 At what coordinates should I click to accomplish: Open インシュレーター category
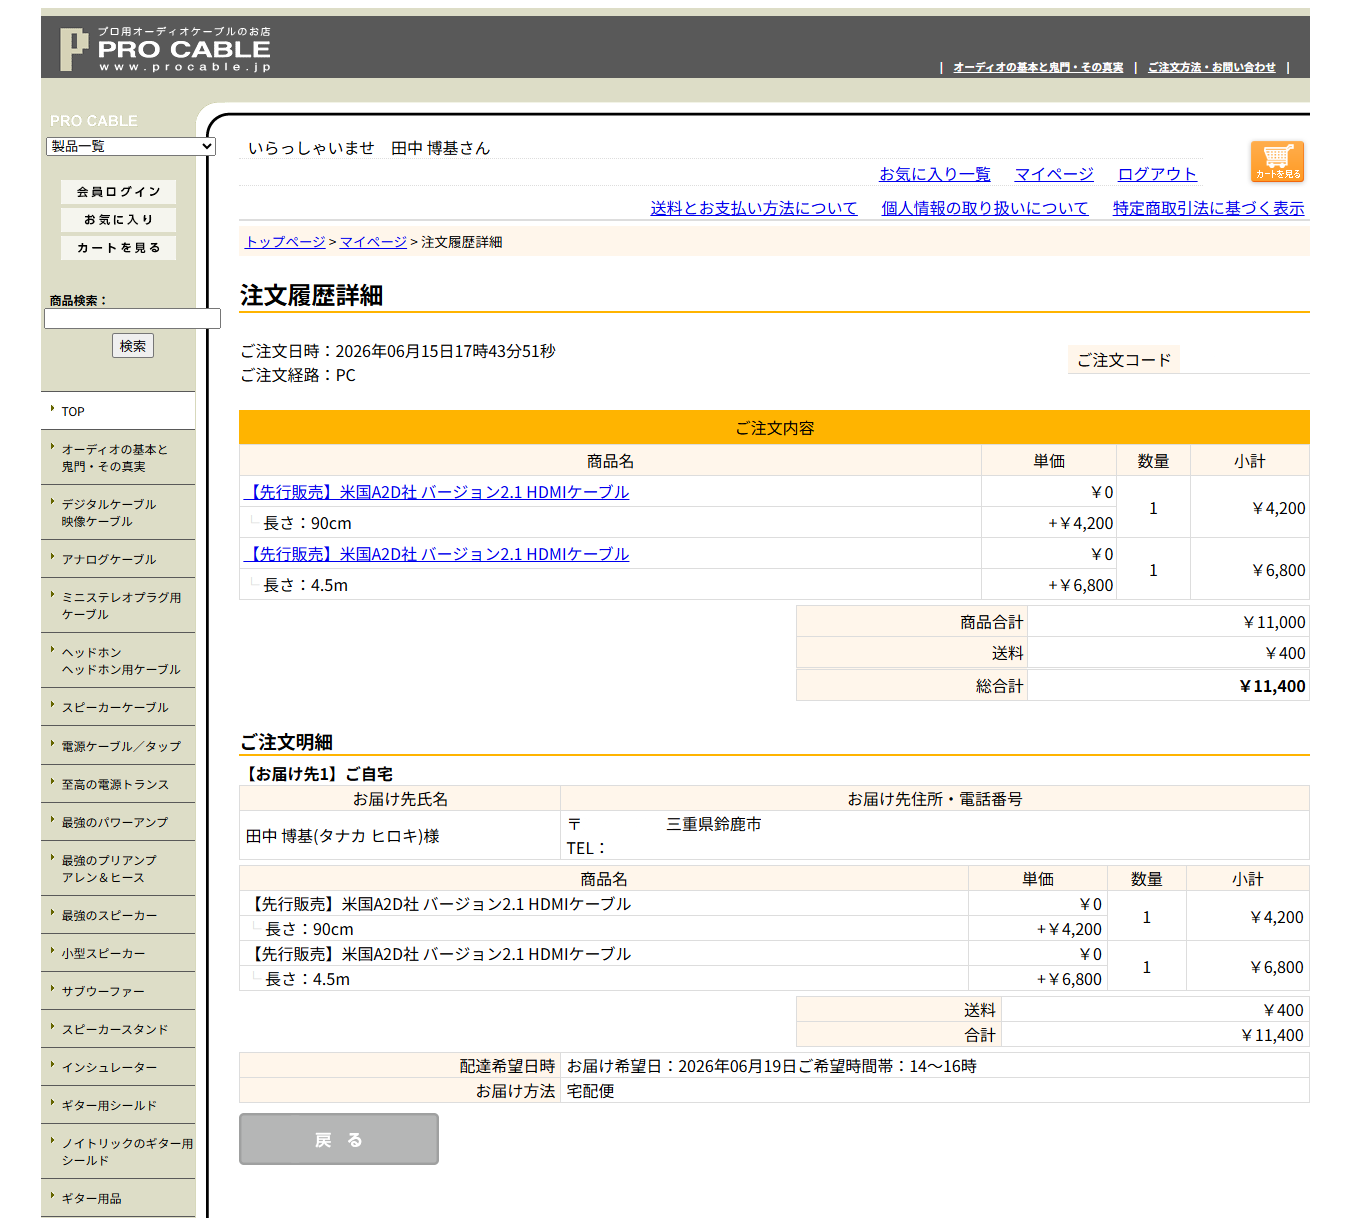118,1067
